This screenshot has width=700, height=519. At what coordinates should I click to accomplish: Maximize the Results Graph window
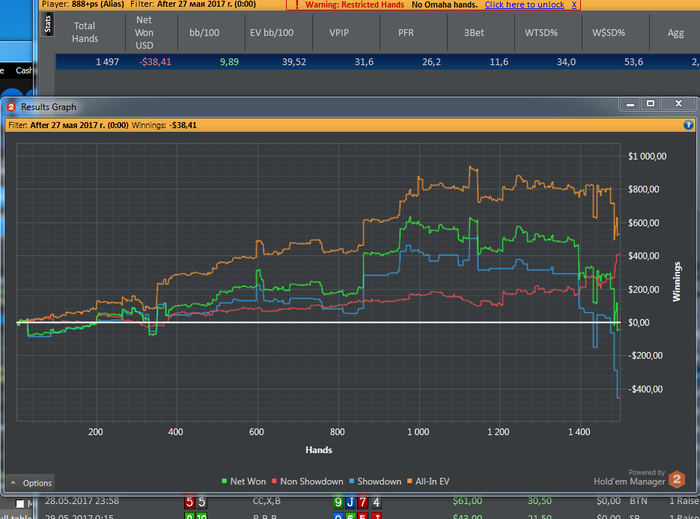[x=650, y=104]
